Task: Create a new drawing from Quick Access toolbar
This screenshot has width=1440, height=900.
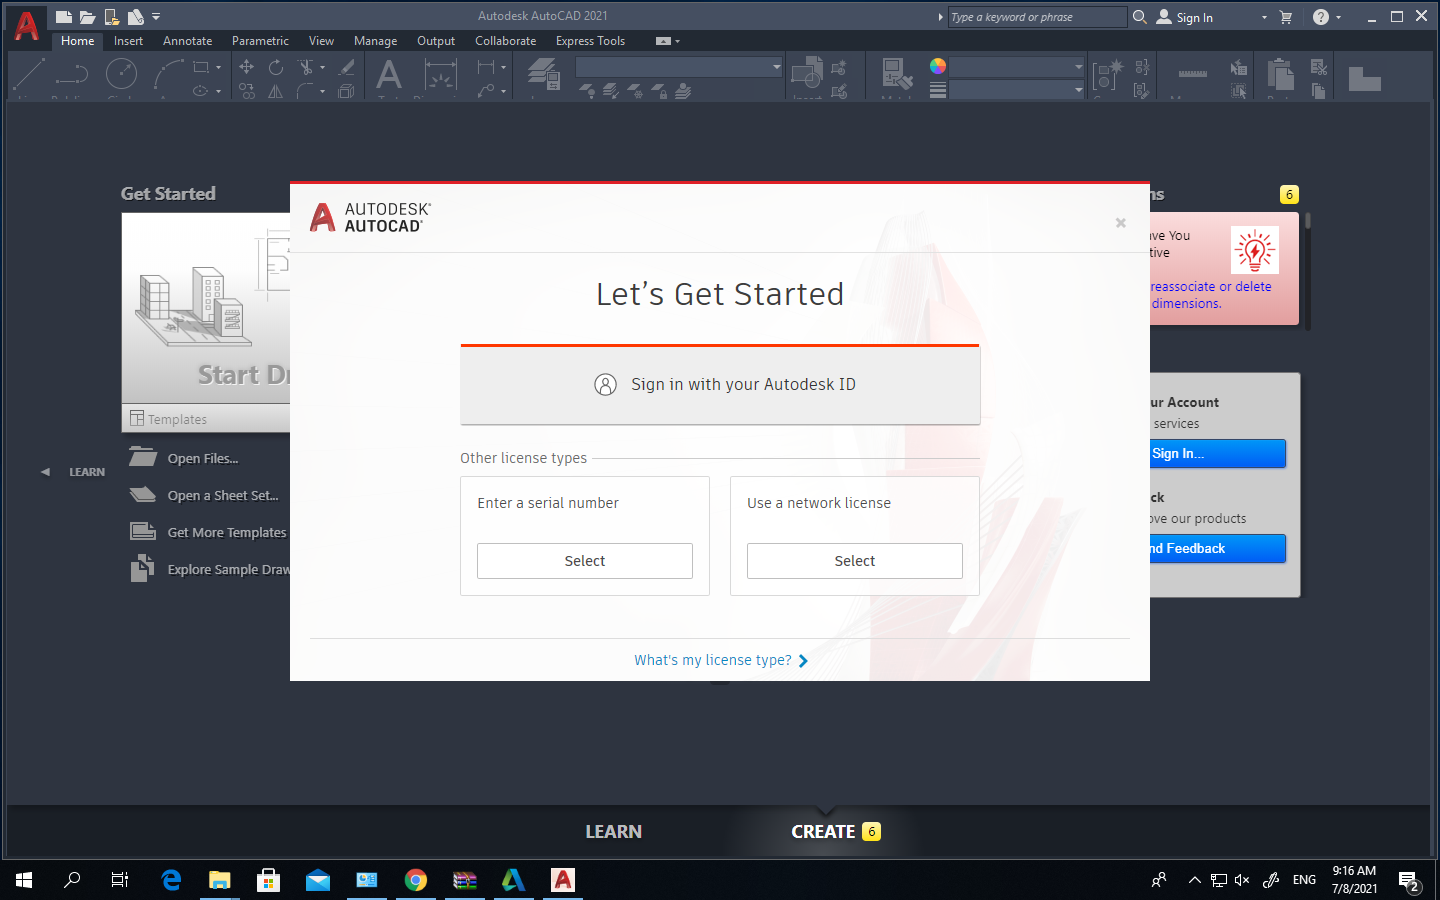Action: pyautogui.click(x=64, y=17)
